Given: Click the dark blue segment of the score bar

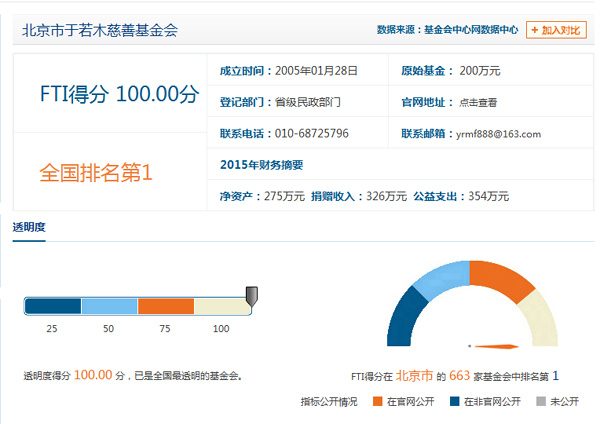Looking at the screenshot, I should click(x=53, y=306).
